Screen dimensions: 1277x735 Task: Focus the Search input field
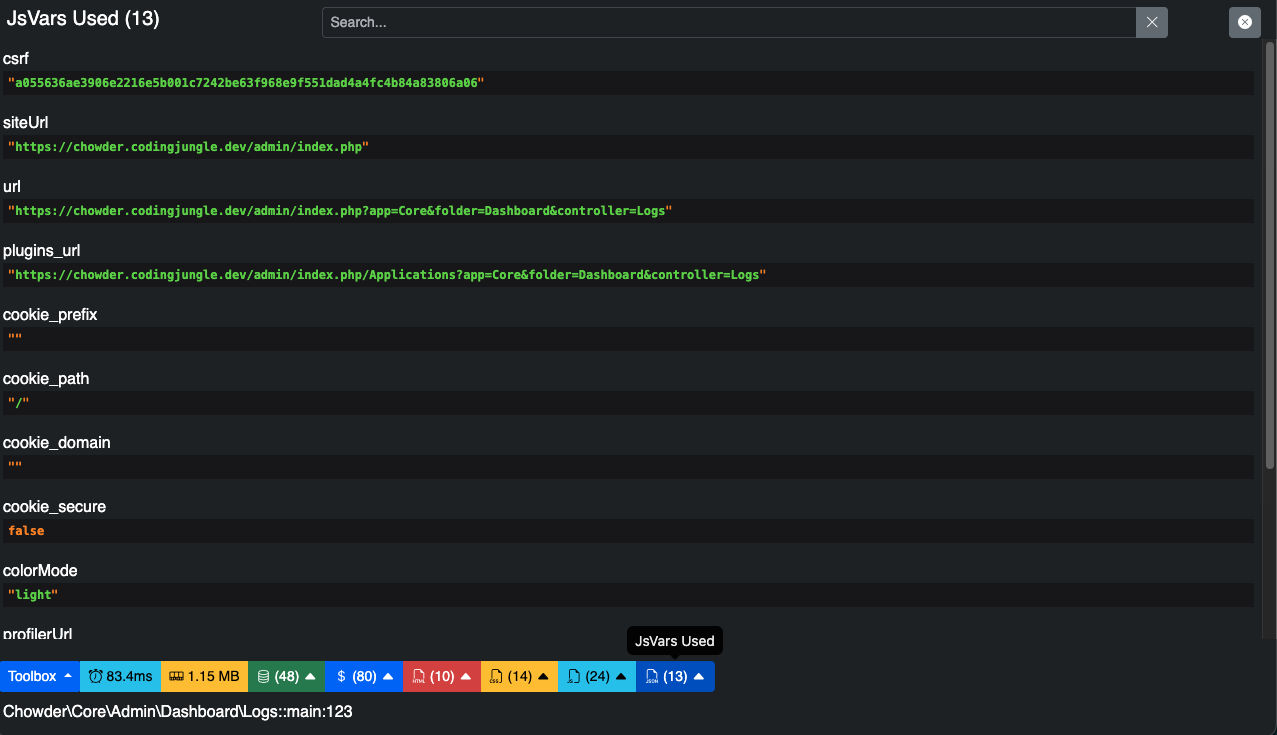729,22
